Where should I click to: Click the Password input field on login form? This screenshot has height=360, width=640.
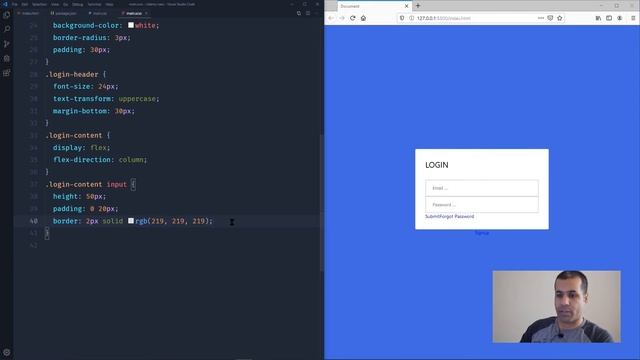tap(482, 204)
